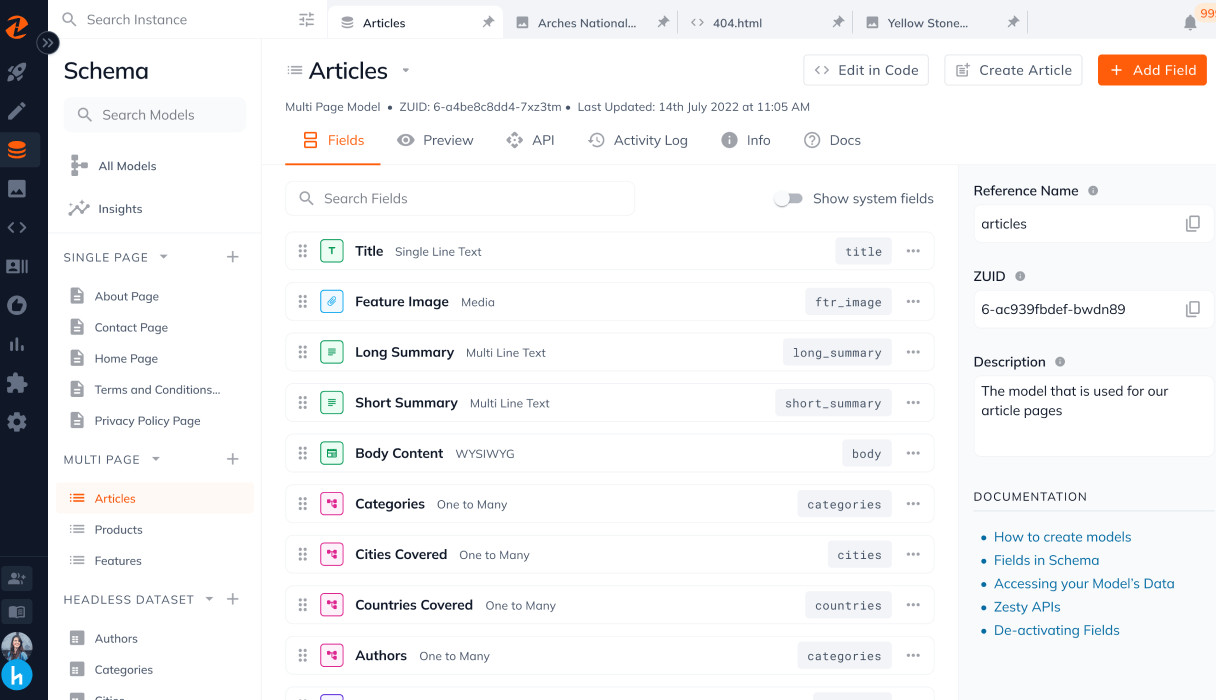Click the Zesty logo at top left
The width and height of the screenshot is (1216, 700).
click(17, 27)
